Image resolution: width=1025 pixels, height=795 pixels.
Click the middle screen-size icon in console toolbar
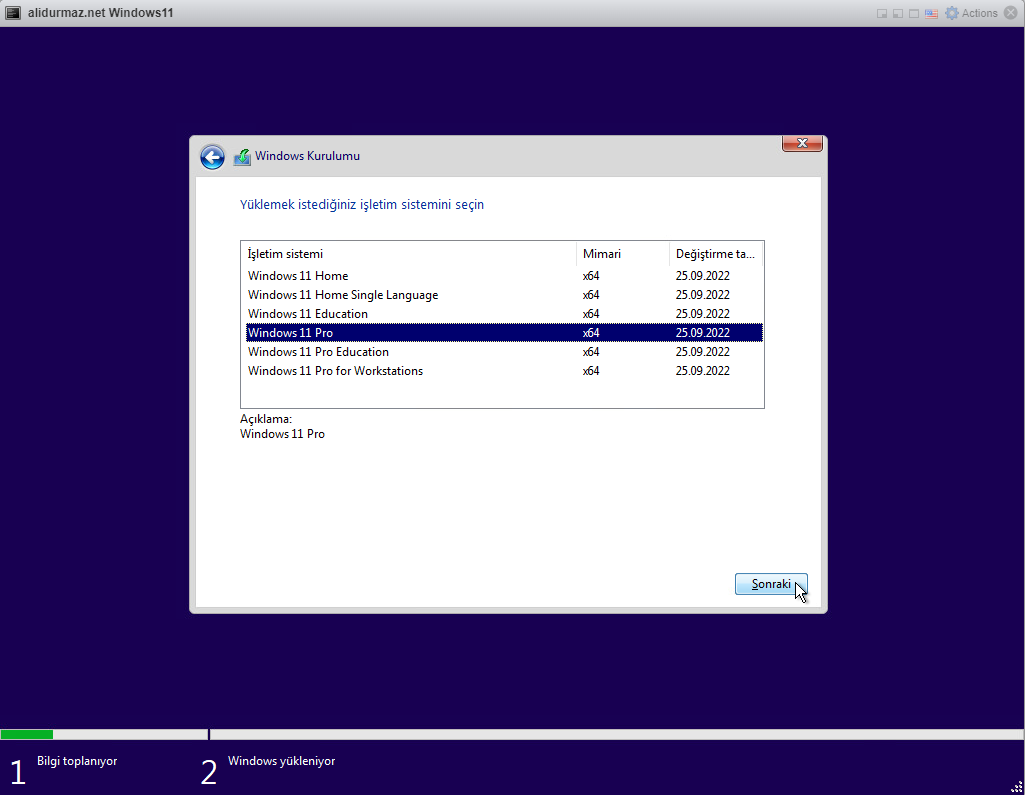pyautogui.click(x=896, y=12)
